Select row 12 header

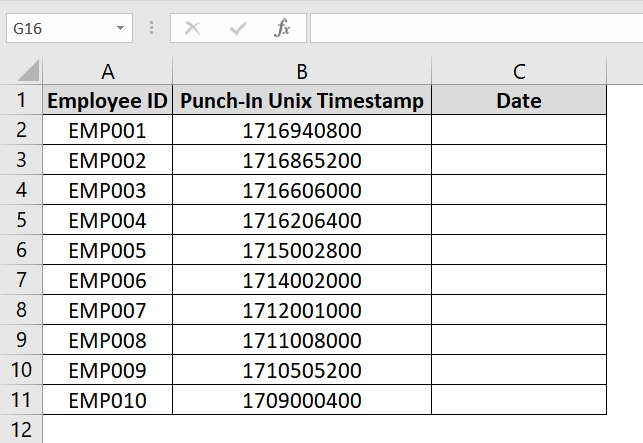pyautogui.click(x=21, y=429)
